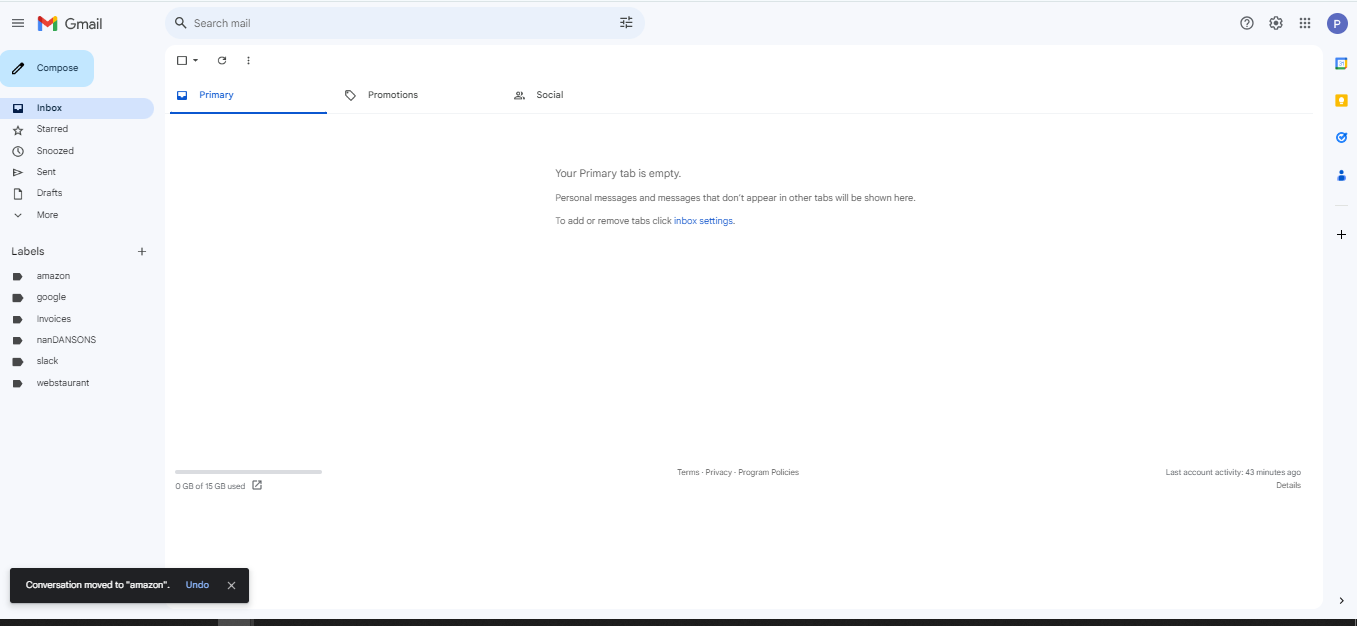The height and width of the screenshot is (626, 1357).
Task: Open storage management external link icon
Action: coord(257,485)
